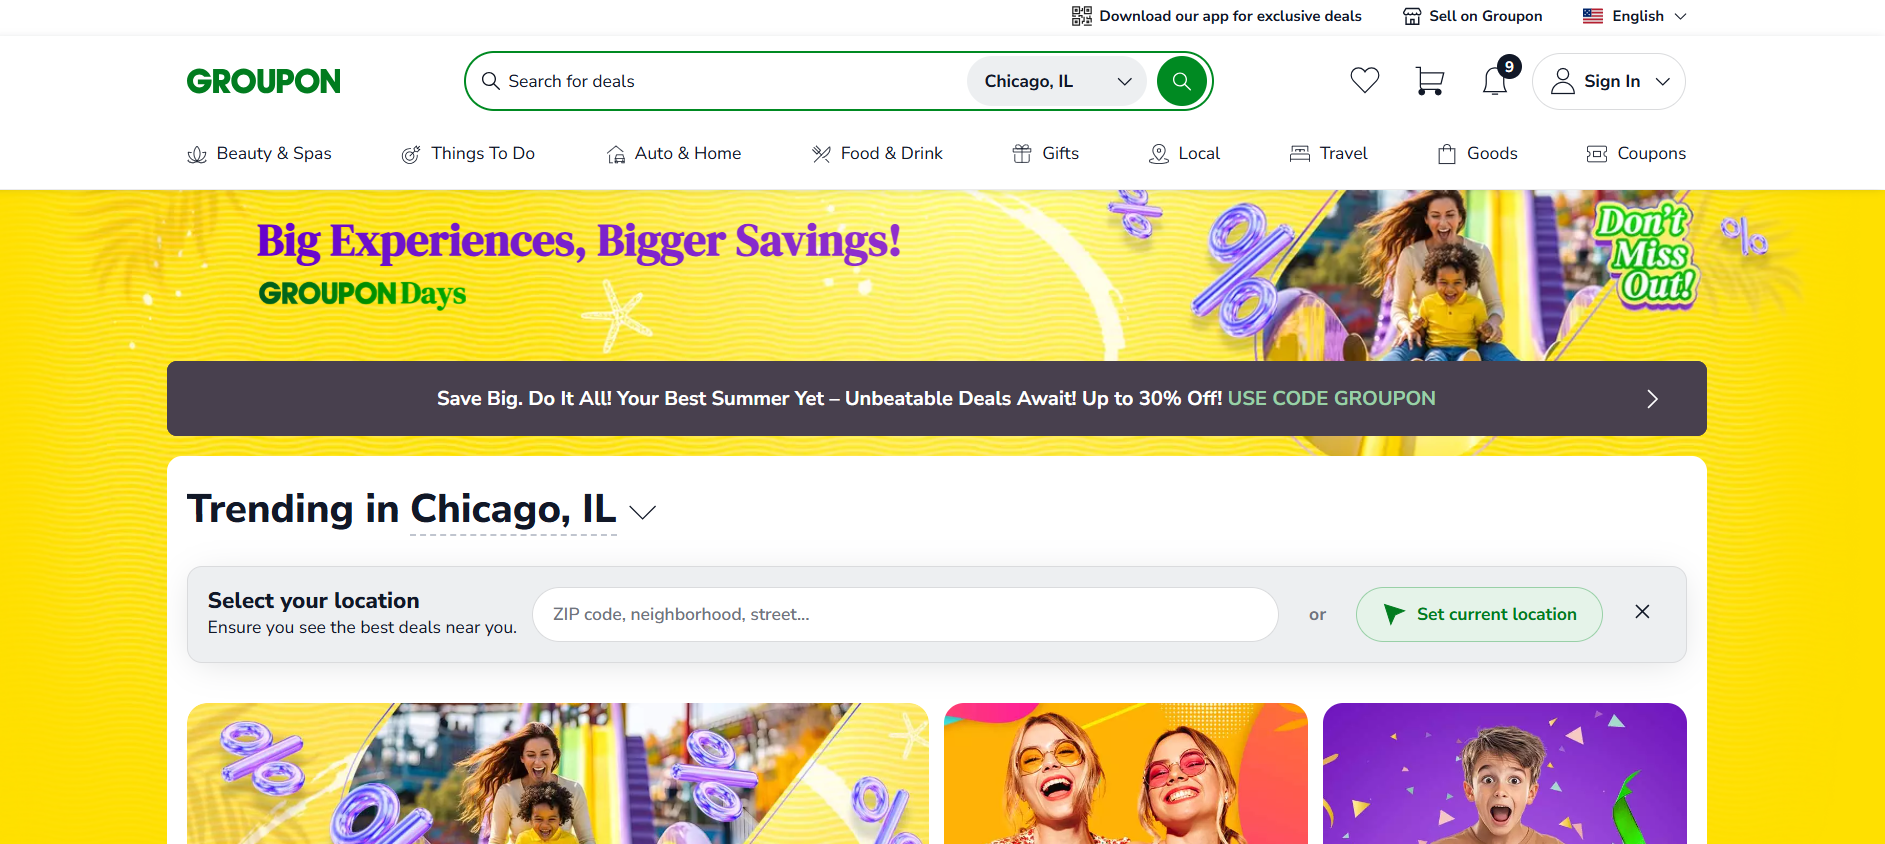1885x844 pixels.
Task: Open the shopping cart icon
Action: click(1430, 81)
